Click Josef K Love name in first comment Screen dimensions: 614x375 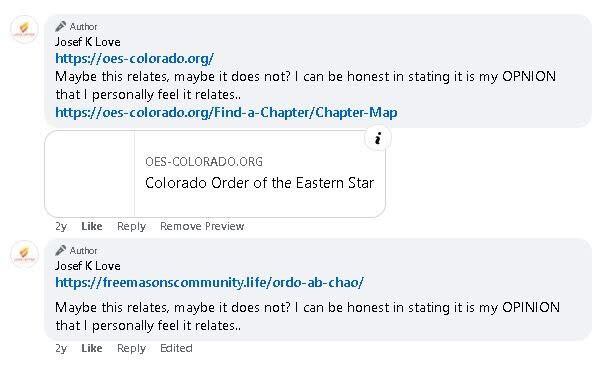pyautogui.click(x=88, y=42)
